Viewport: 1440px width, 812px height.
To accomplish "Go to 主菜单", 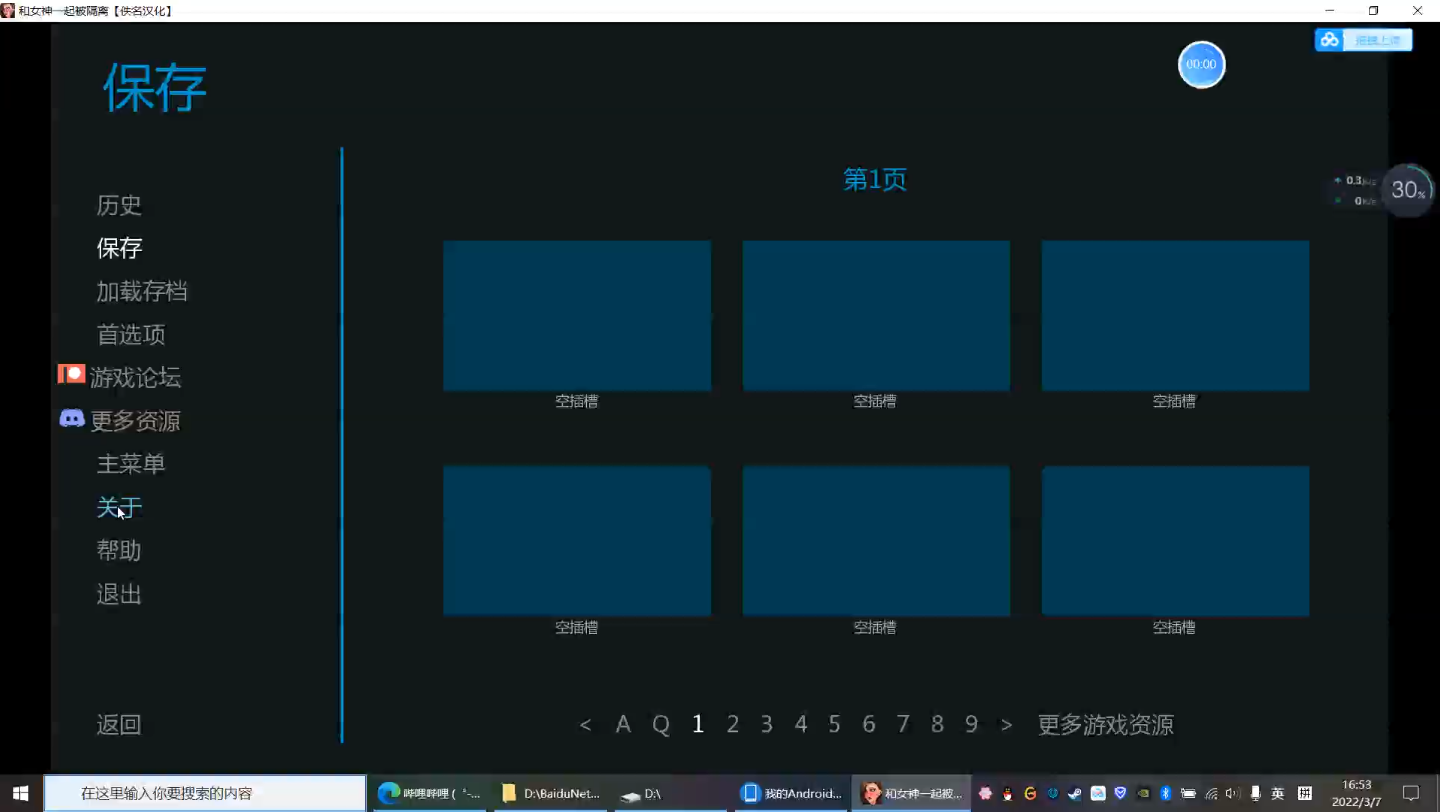I will coord(131,464).
